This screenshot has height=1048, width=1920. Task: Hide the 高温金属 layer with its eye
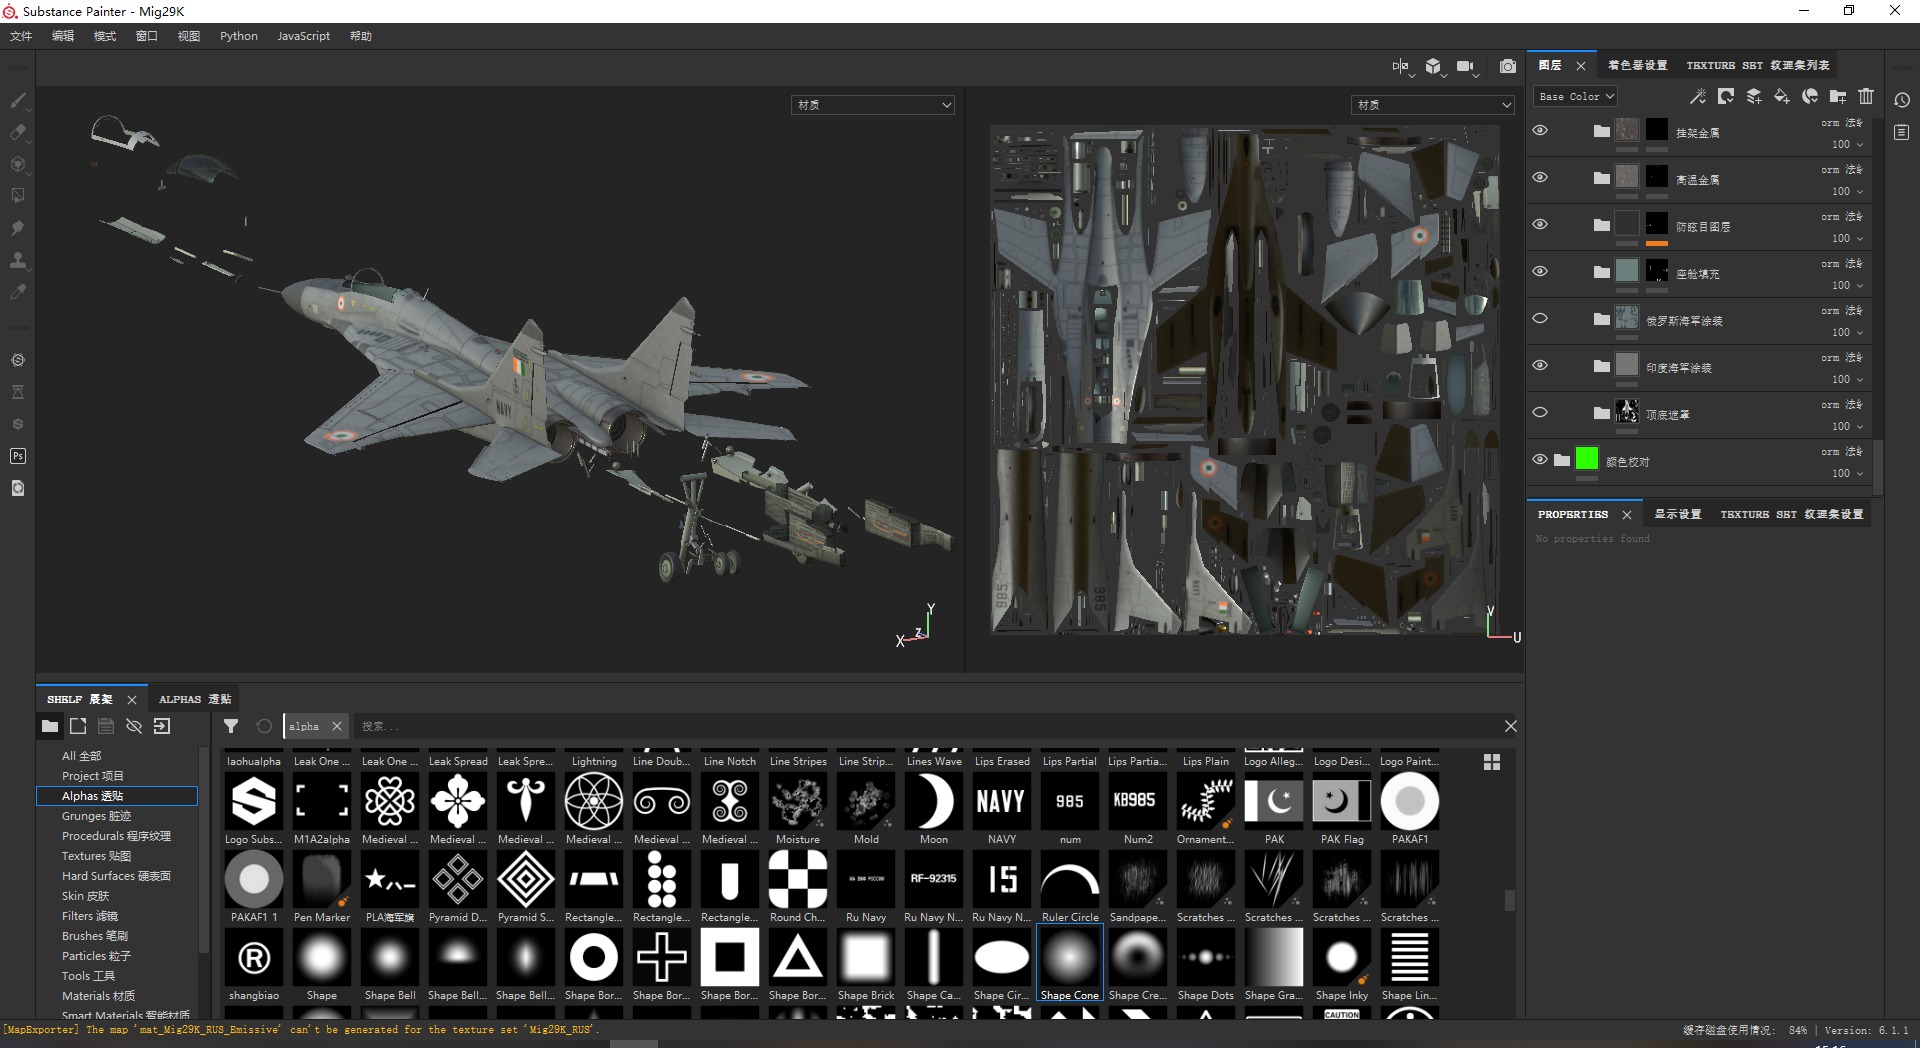tap(1540, 177)
